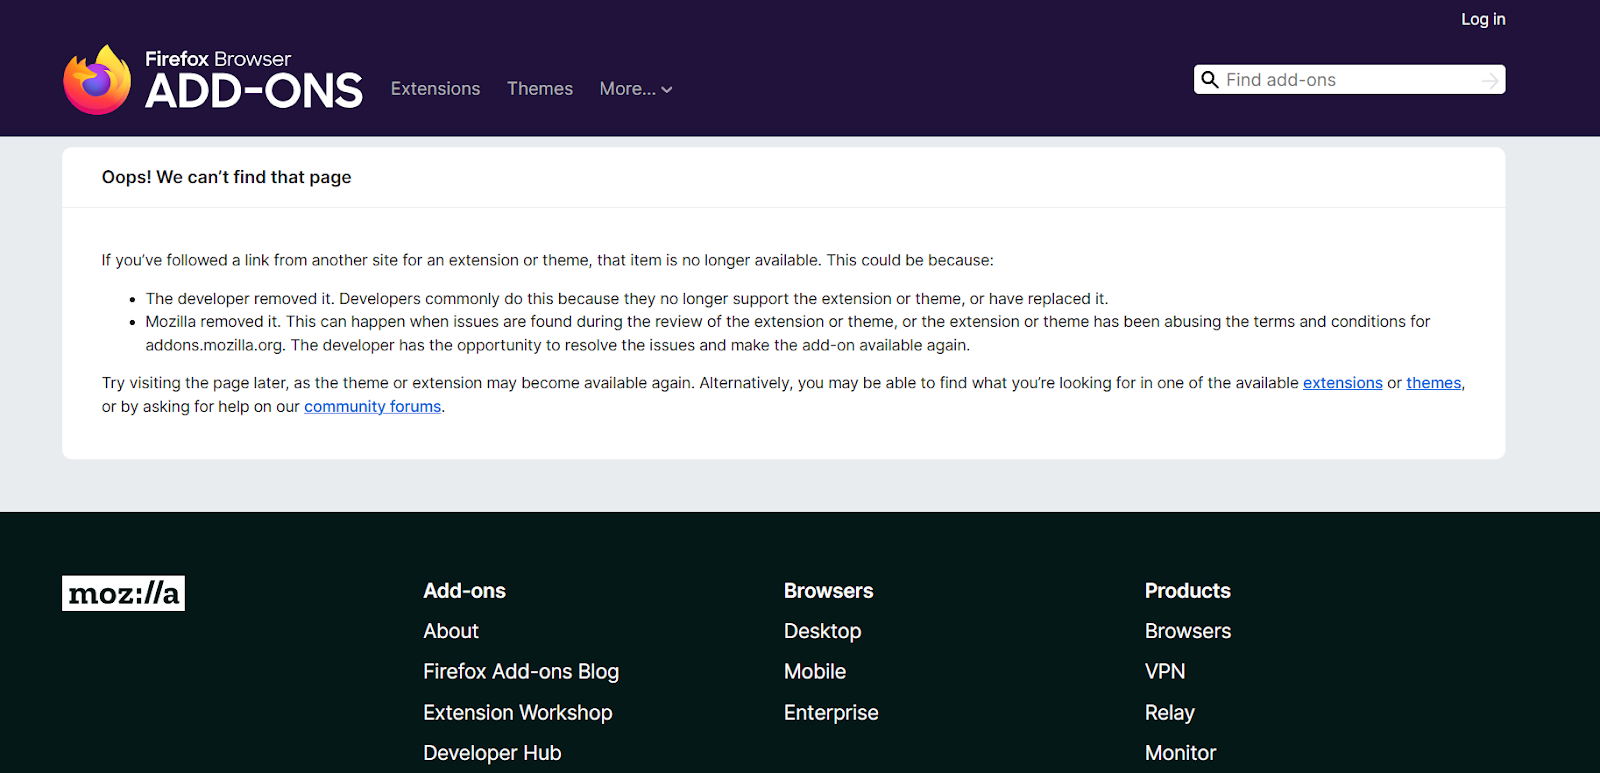
Task: Open Developer Hub footer link
Action: [x=492, y=753]
